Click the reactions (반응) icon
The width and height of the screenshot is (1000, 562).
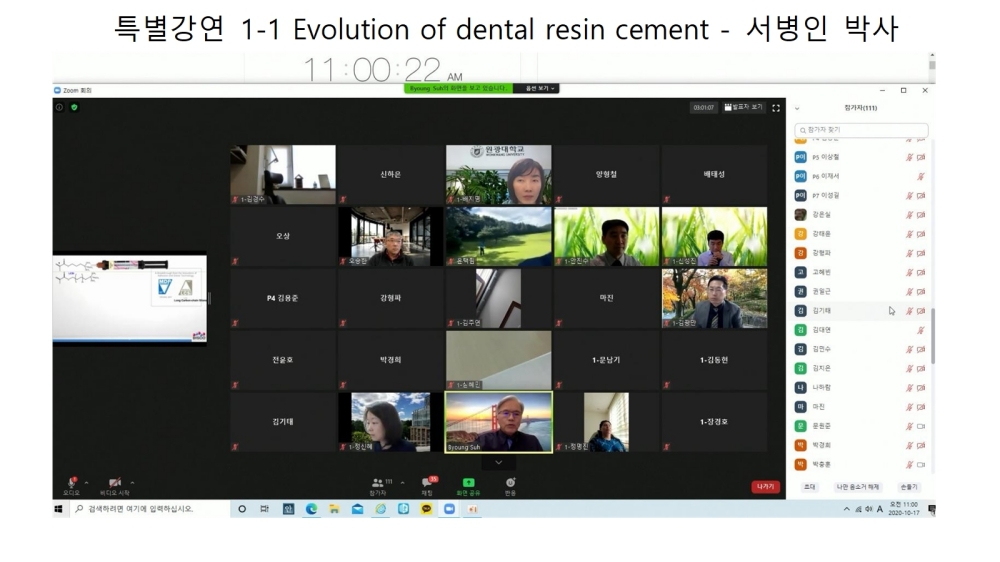pyautogui.click(x=510, y=482)
